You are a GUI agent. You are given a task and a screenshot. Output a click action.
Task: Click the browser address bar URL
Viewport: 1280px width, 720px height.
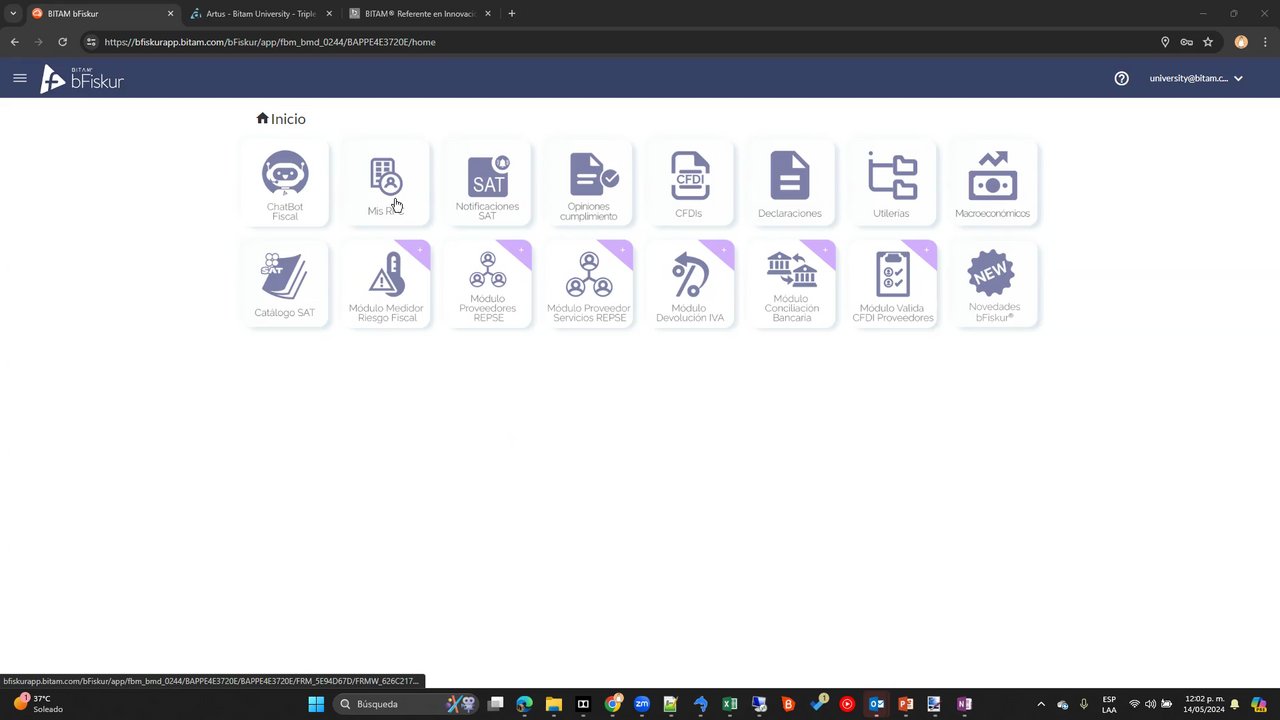click(270, 42)
